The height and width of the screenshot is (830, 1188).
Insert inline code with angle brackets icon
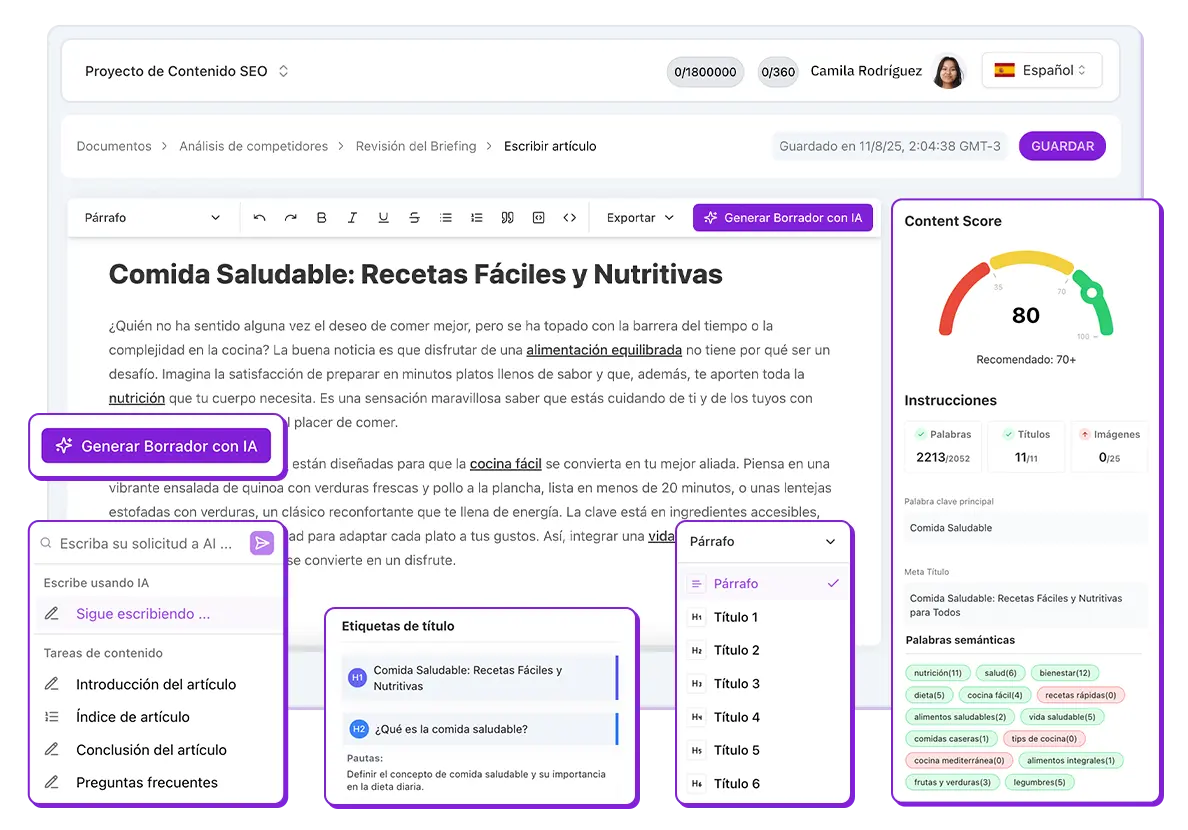pos(570,218)
